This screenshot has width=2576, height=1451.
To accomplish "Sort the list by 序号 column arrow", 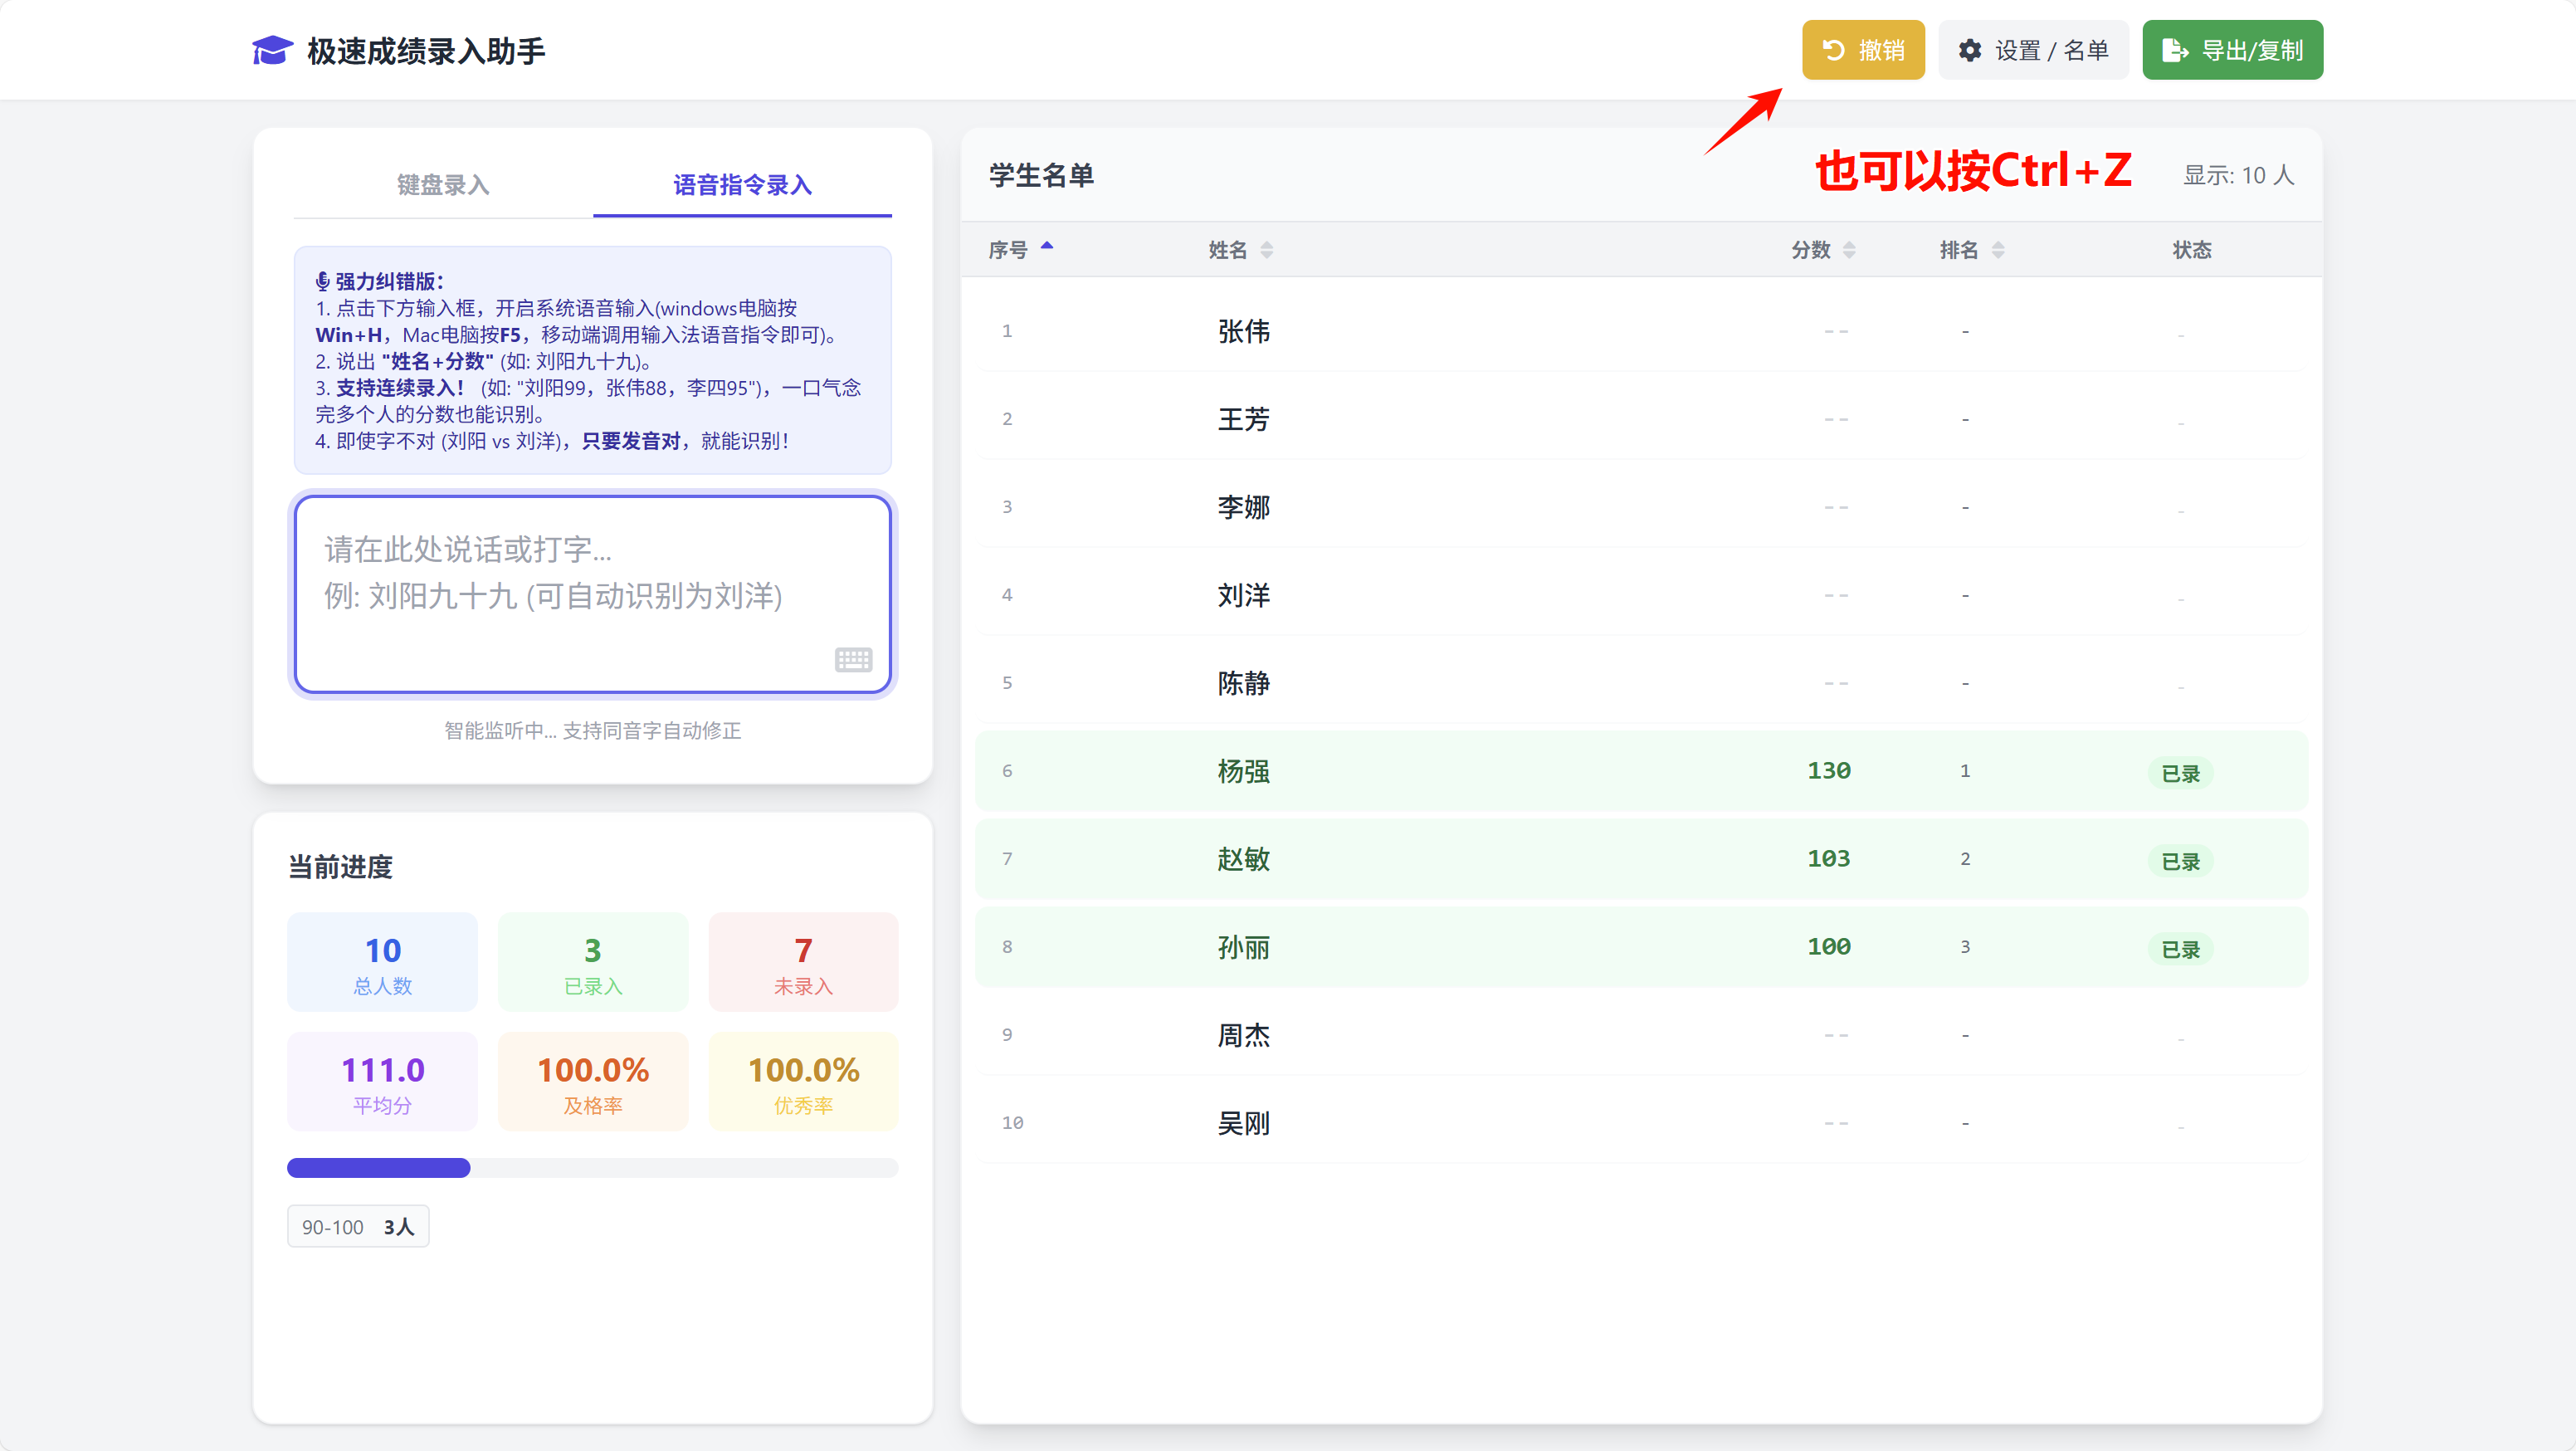I will pyautogui.click(x=1047, y=246).
